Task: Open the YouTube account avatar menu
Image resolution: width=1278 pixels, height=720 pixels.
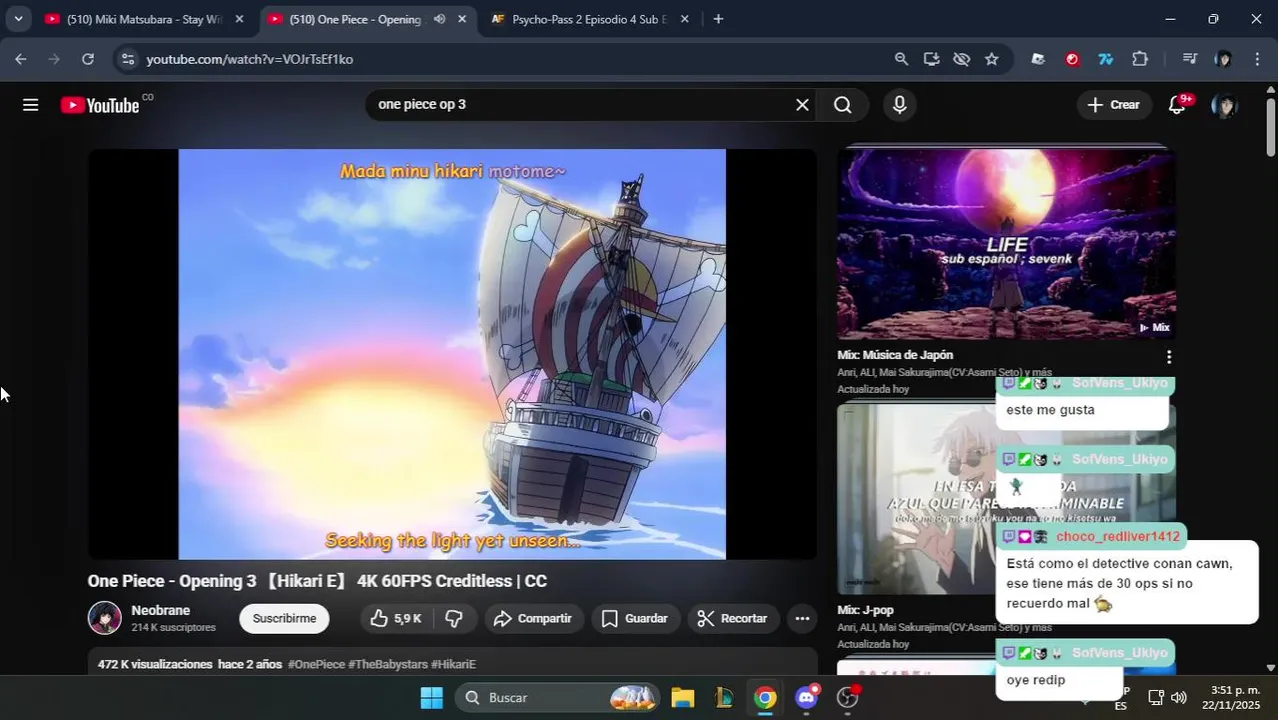Action: (1224, 105)
